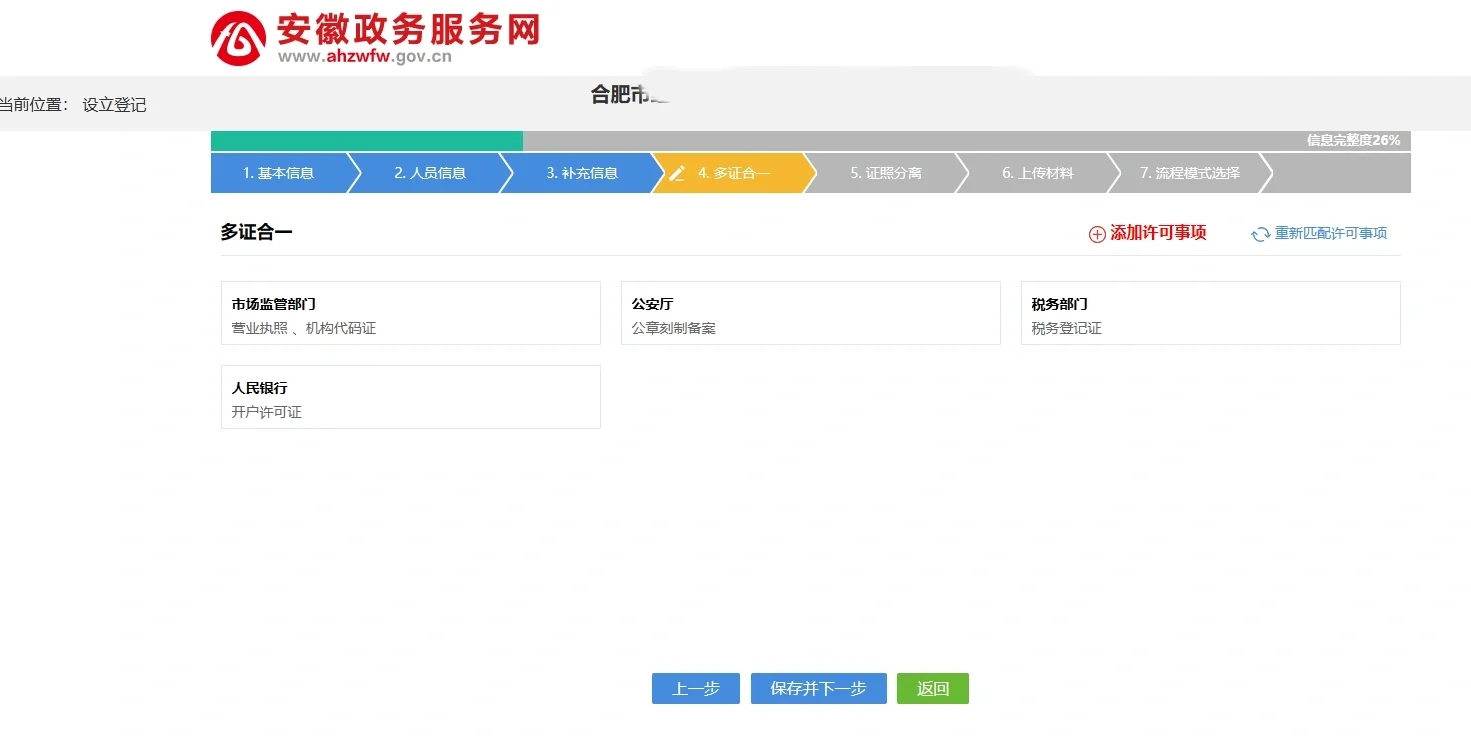1471x741 pixels.
Task: Click 添加许可事项 link
Action: [1158, 233]
